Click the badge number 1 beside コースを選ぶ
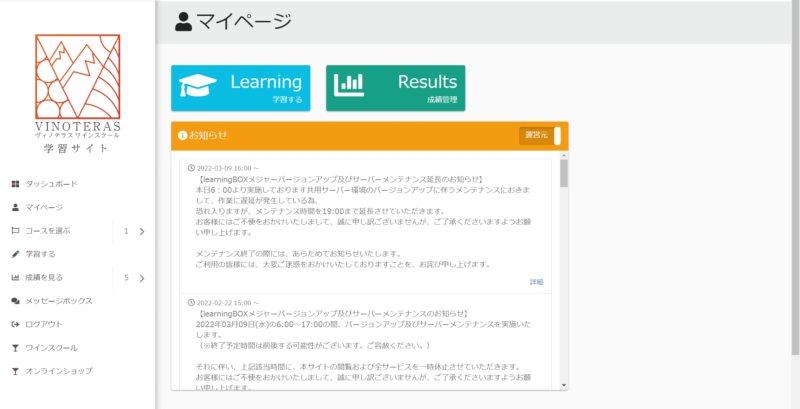Viewport: 800px width, 409px height. (x=126, y=232)
